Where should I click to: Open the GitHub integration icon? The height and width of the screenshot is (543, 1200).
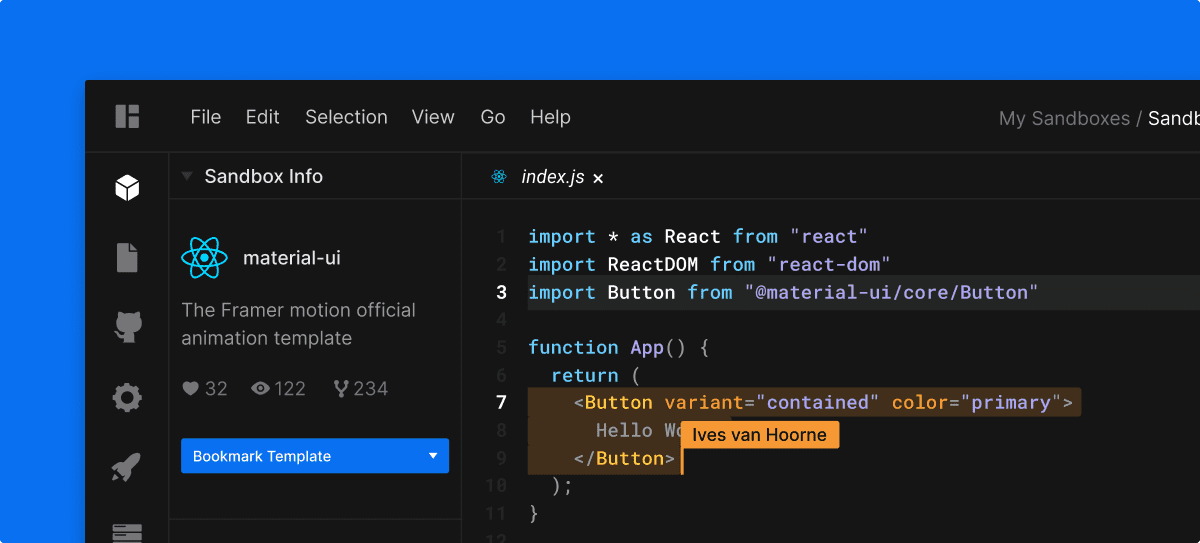[127, 327]
